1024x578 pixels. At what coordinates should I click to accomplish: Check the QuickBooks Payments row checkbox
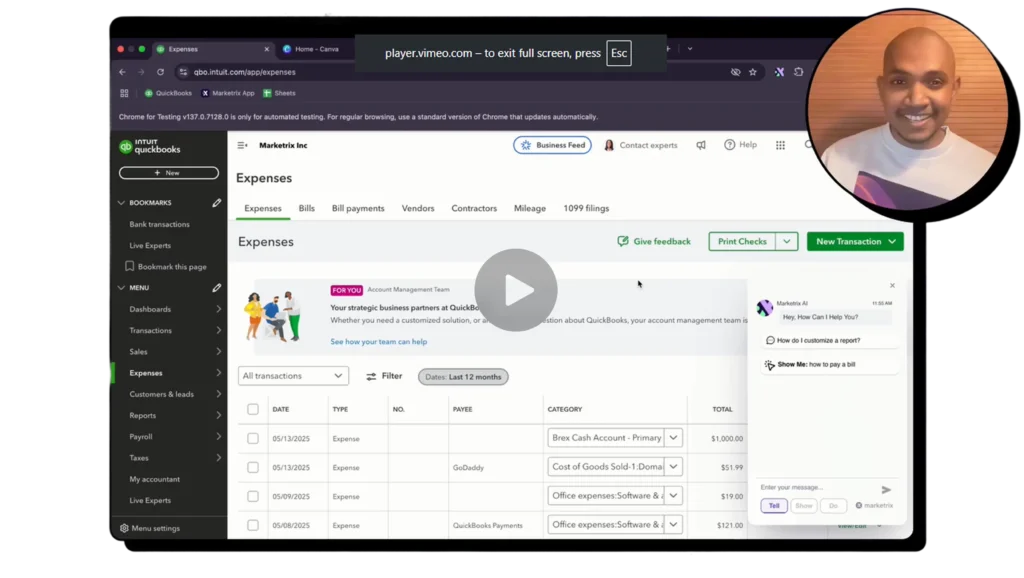[253, 526]
